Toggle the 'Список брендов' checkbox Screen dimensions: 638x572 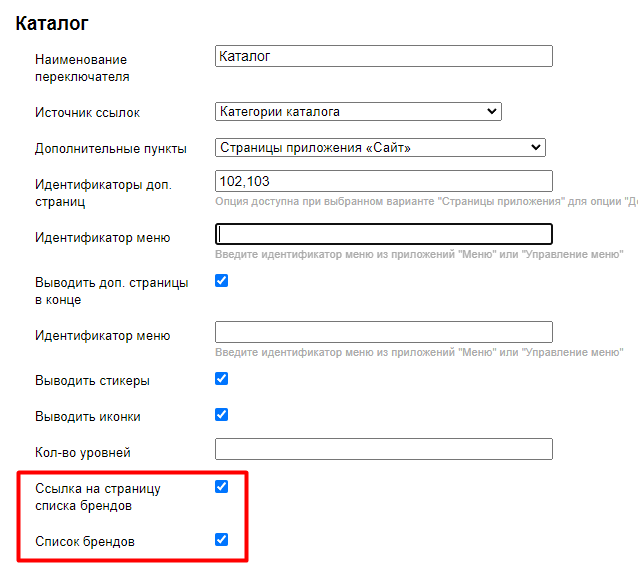pos(222,540)
